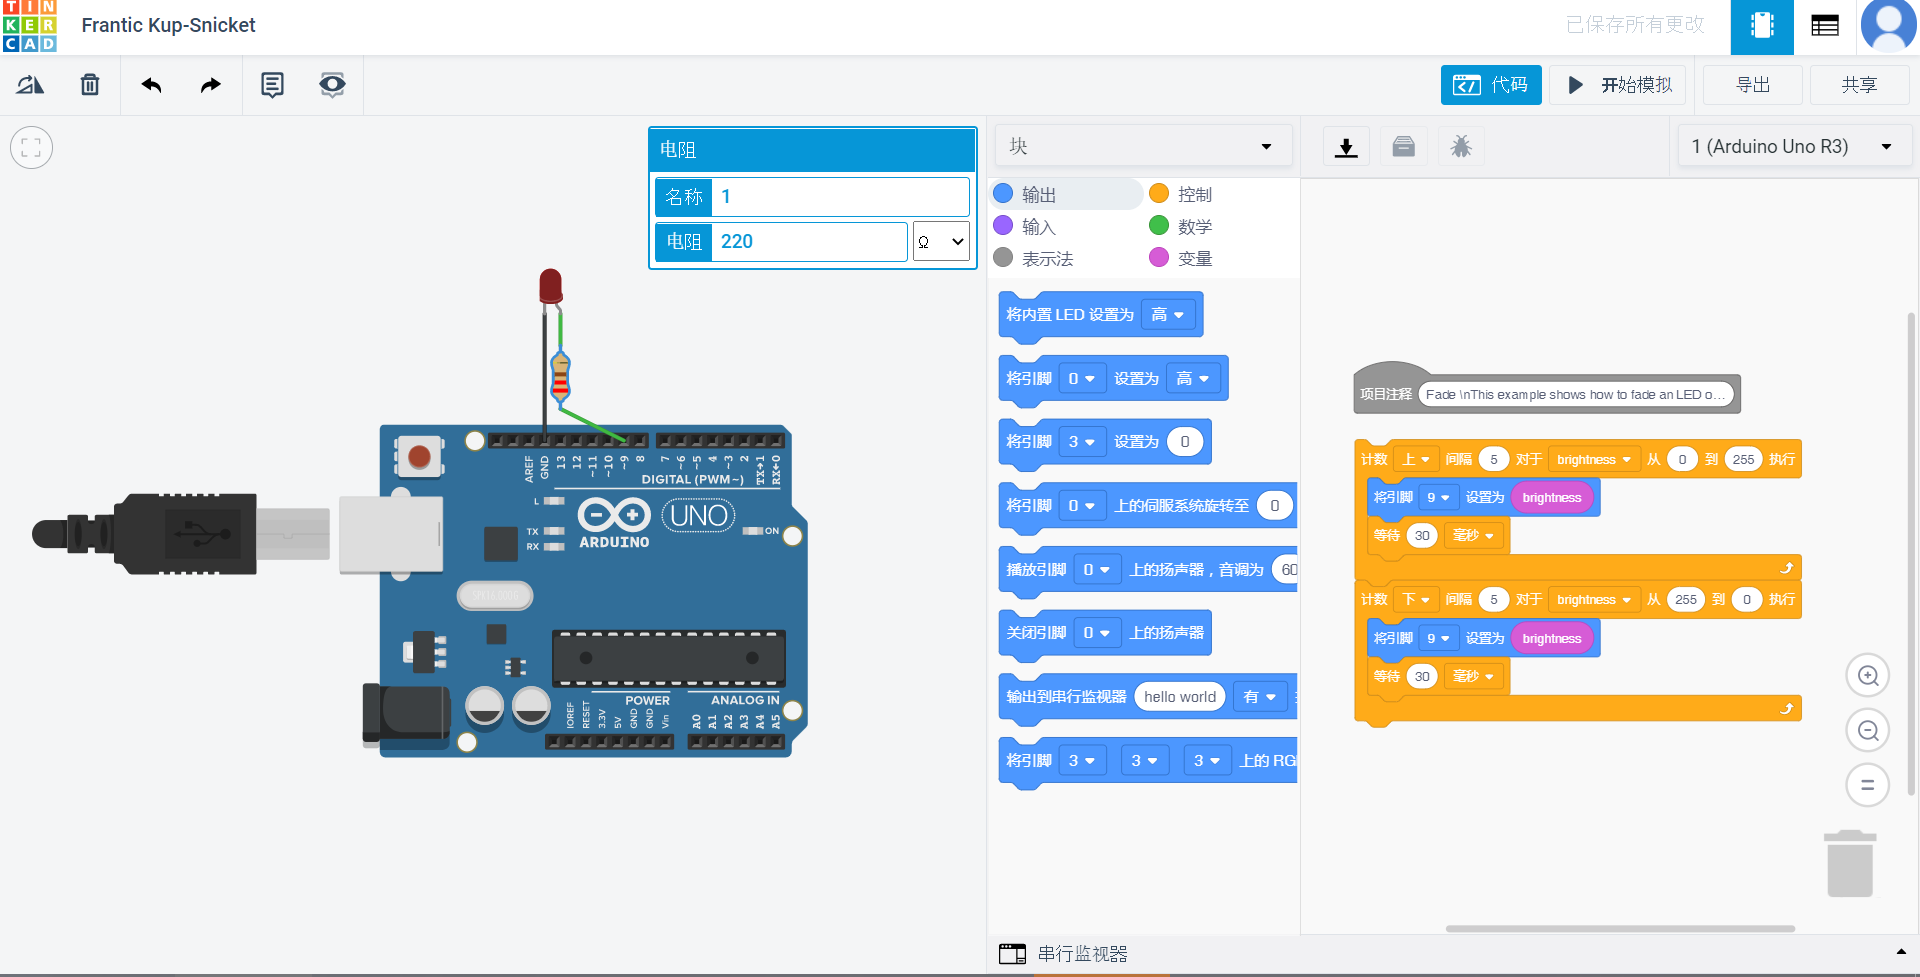Open the user profile avatar

1888,26
